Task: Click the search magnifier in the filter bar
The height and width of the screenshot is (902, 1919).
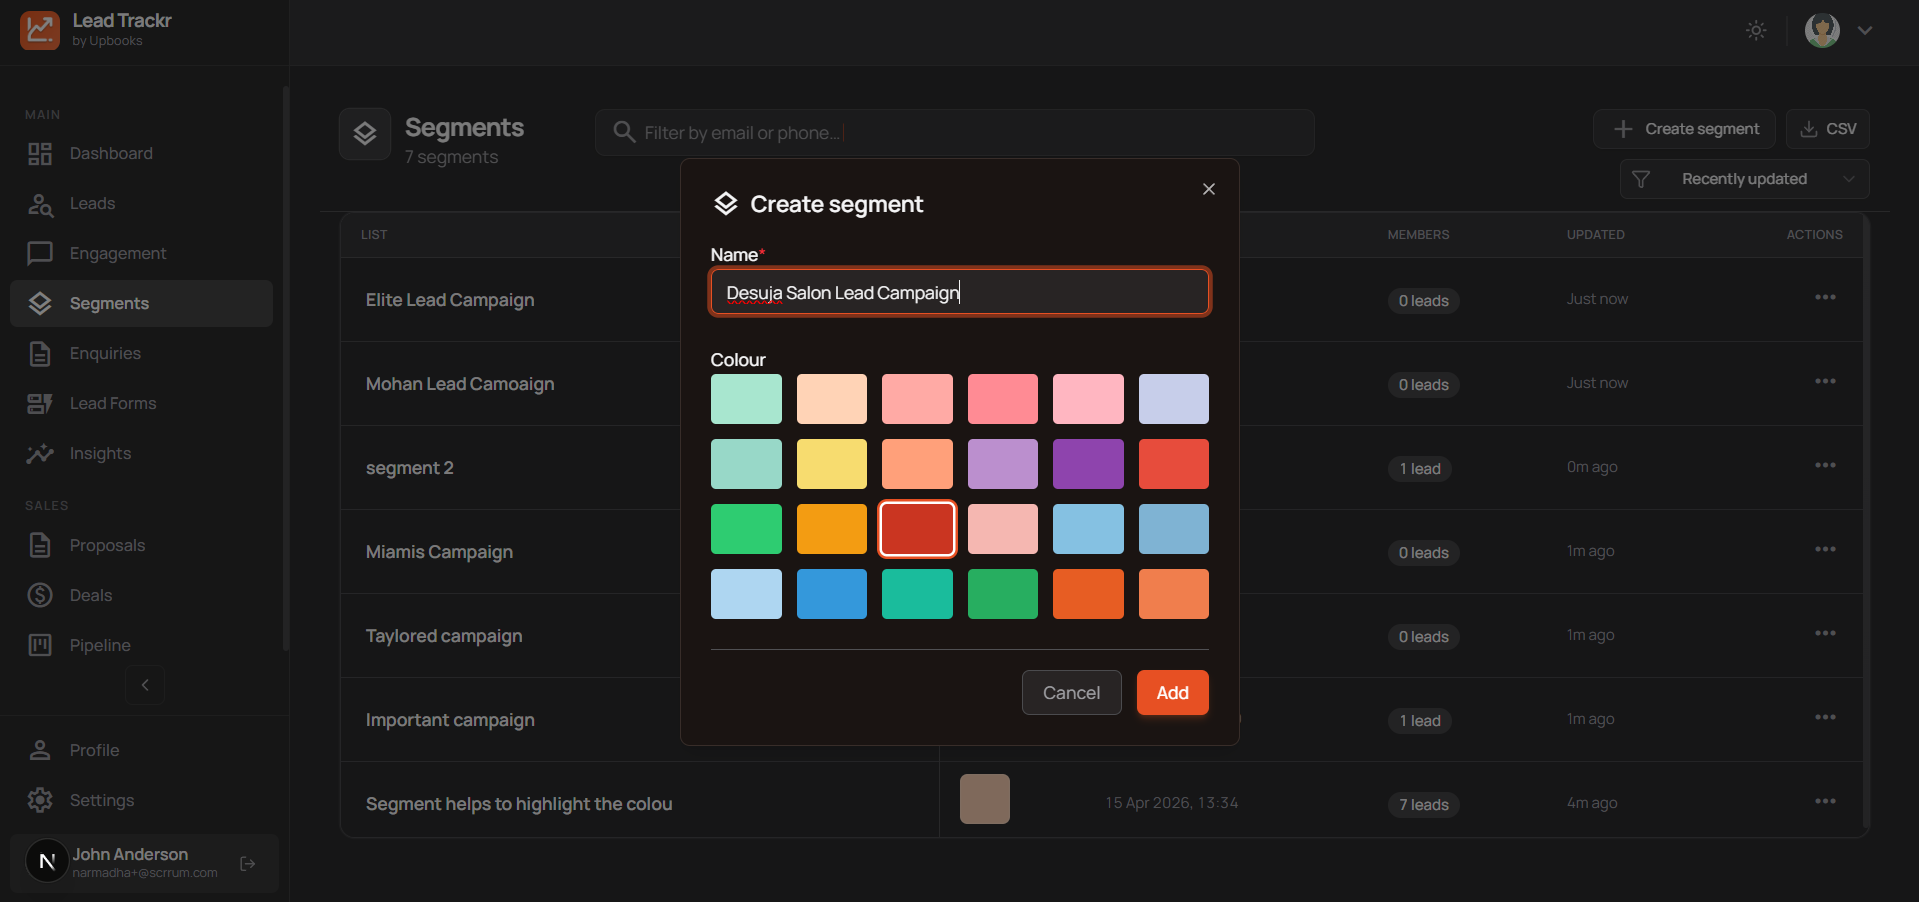Action: pos(623,131)
